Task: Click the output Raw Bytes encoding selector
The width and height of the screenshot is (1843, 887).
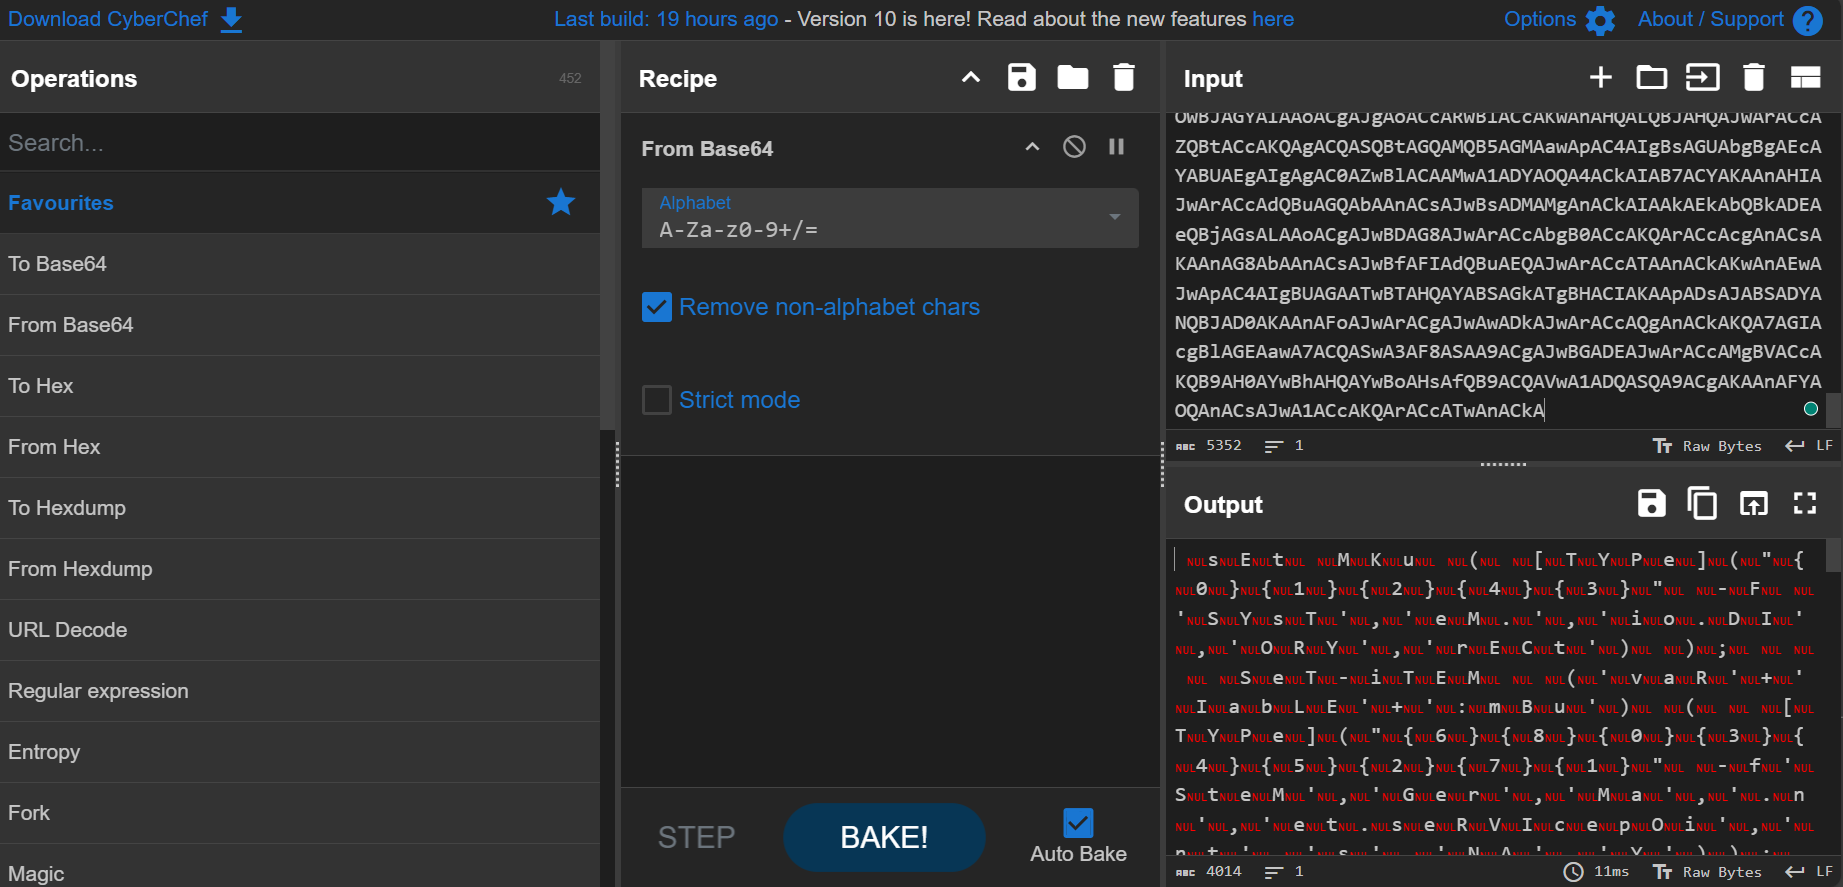Action: point(1707,872)
